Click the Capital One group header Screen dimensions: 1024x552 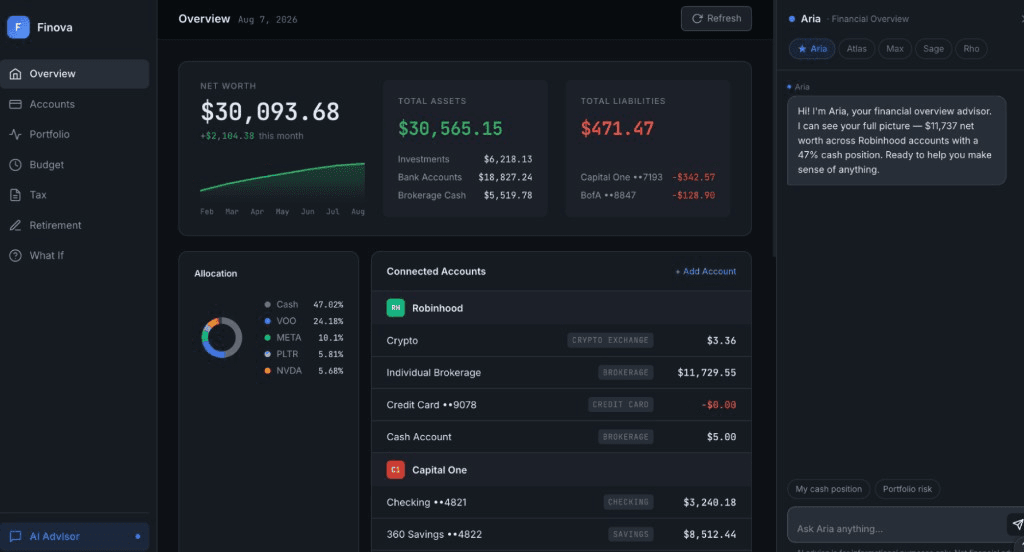click(x=561, y=470)
